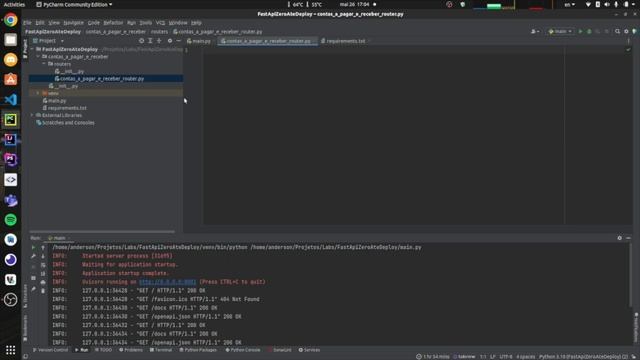Viewport: 640px width, 360px height.
Task: Toggle soft-wrap in Run console
Action: (x=43, y=265)
